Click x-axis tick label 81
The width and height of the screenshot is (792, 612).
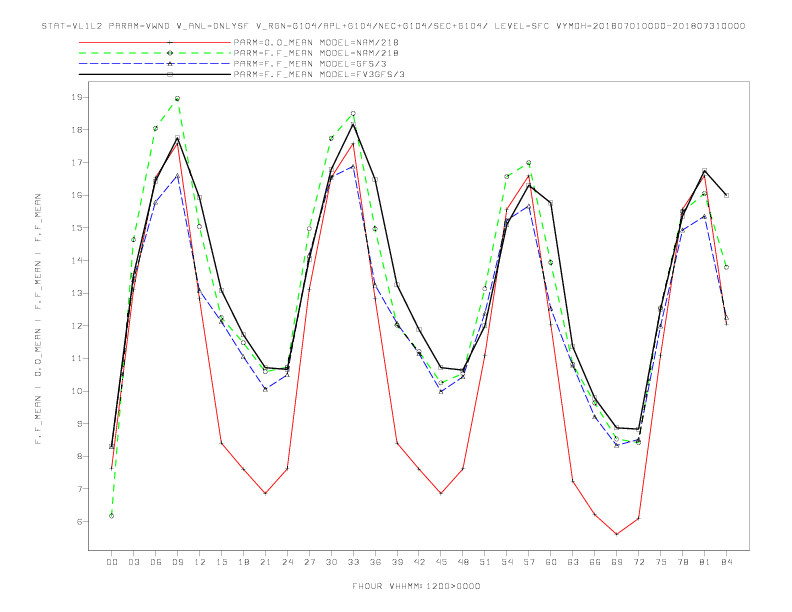(705, 562)
